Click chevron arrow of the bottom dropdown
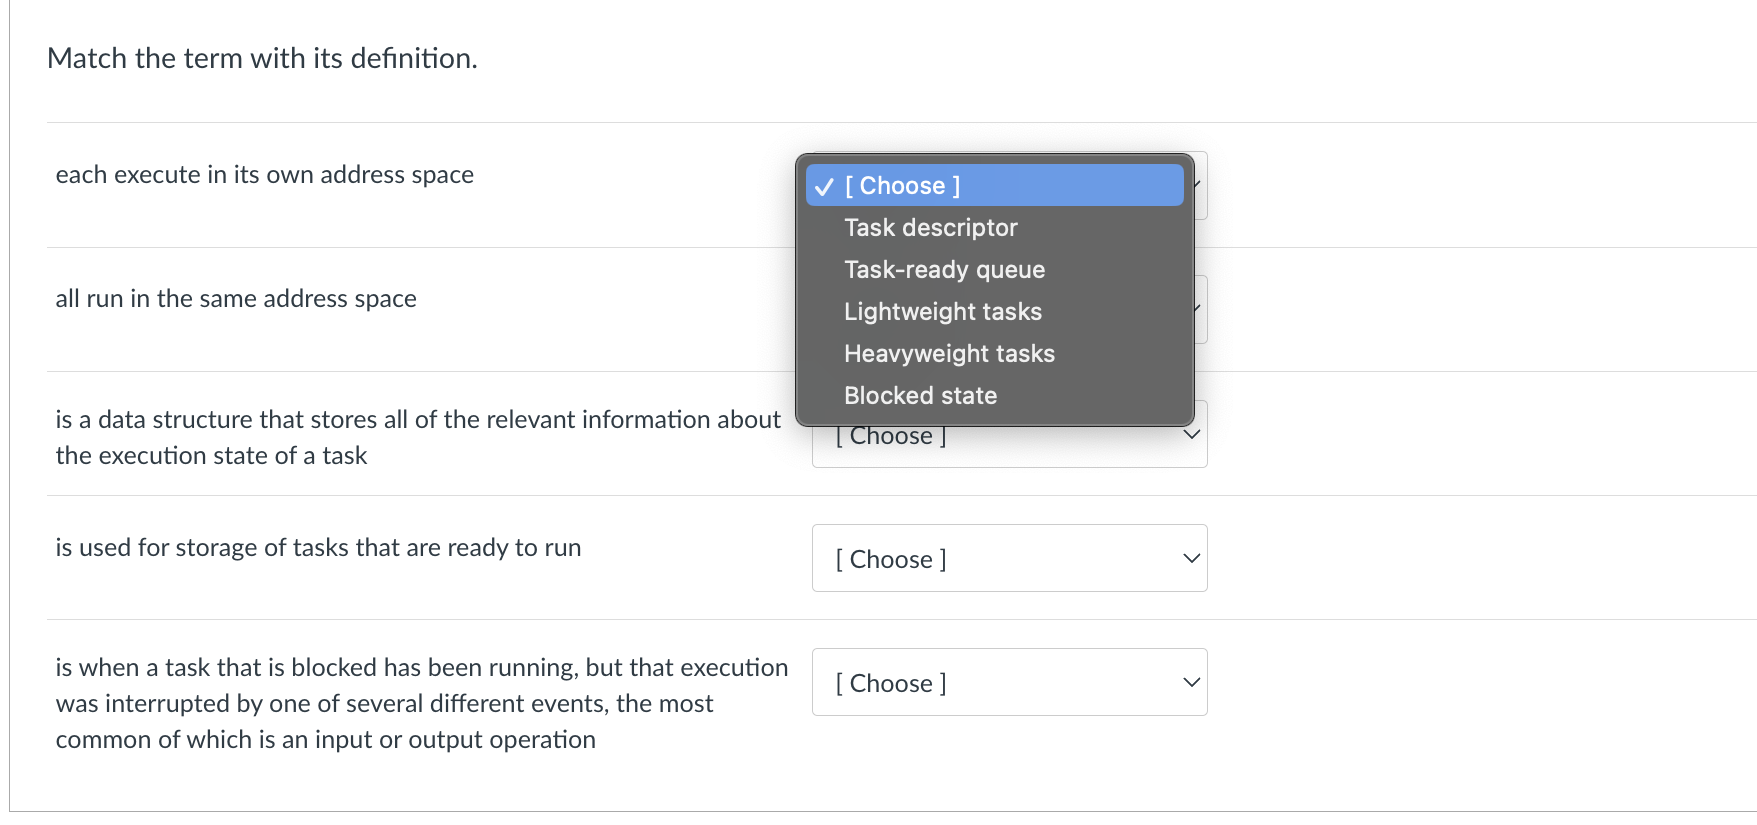Screen dimensions: 1757x825 [x=1190, y=682]
